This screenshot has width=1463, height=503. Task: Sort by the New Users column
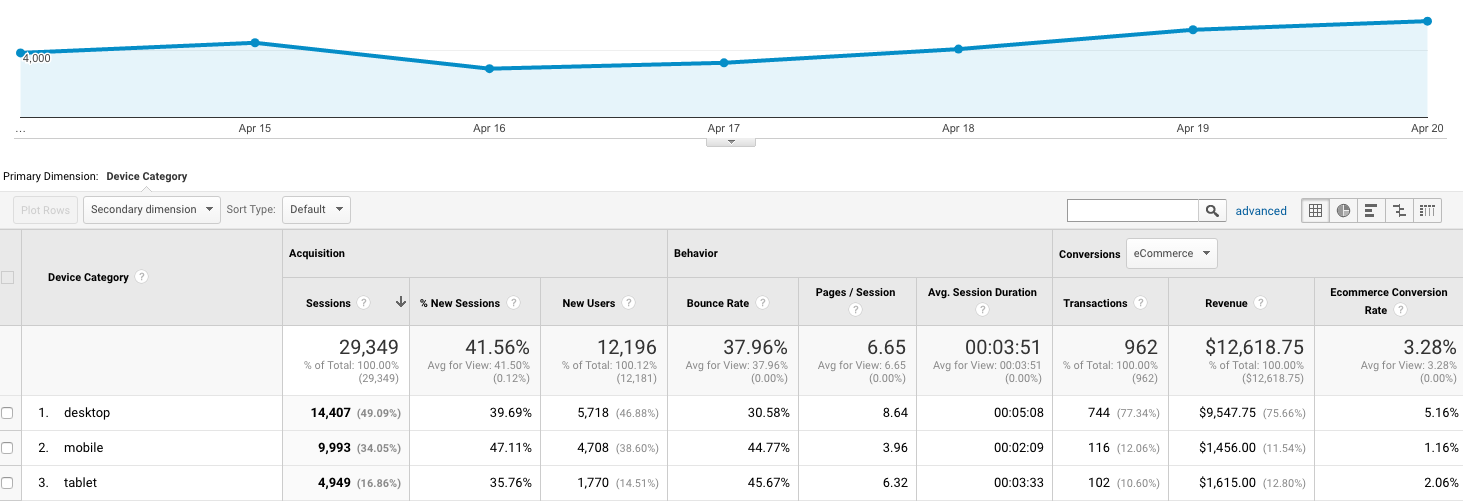coord(589,303)
